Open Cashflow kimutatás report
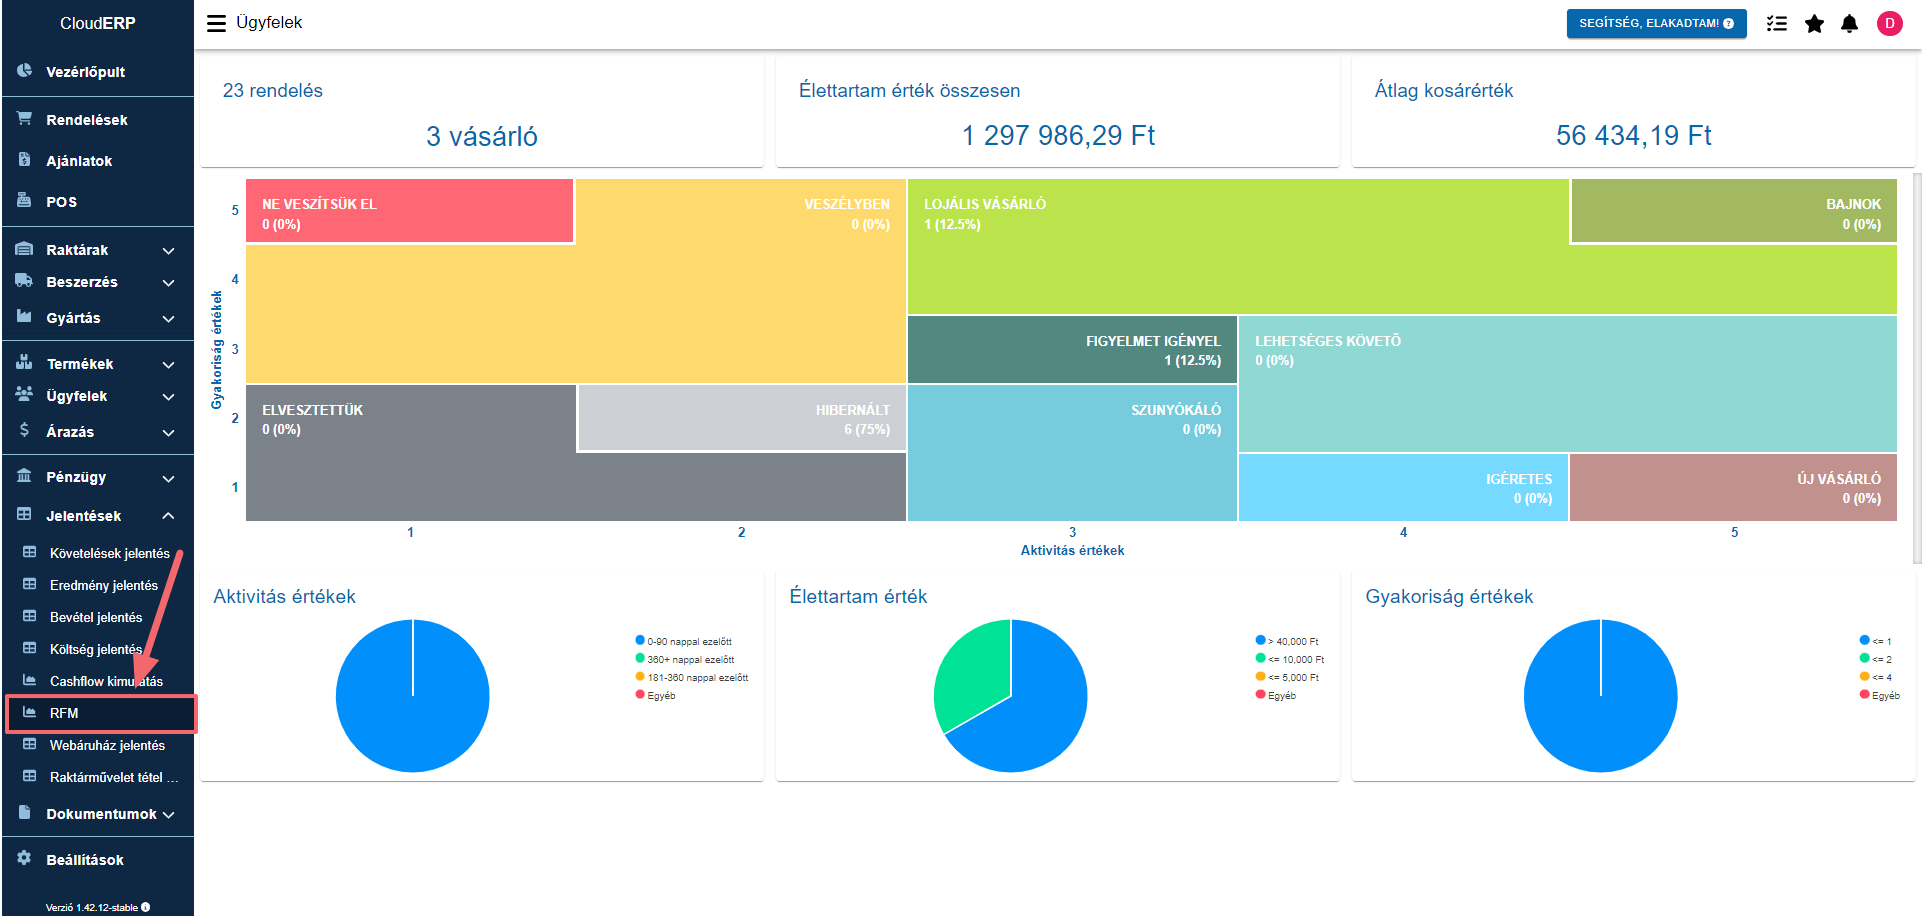1926x916 pixels. (106, 681)
